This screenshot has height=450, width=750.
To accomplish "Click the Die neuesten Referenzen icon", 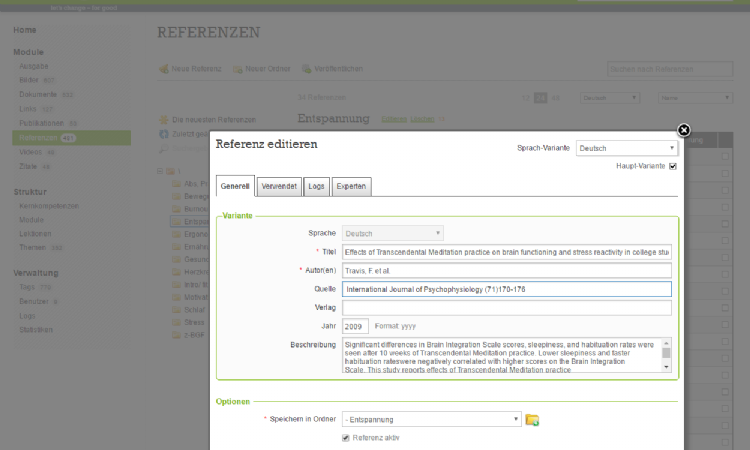I will coord(164,118).
